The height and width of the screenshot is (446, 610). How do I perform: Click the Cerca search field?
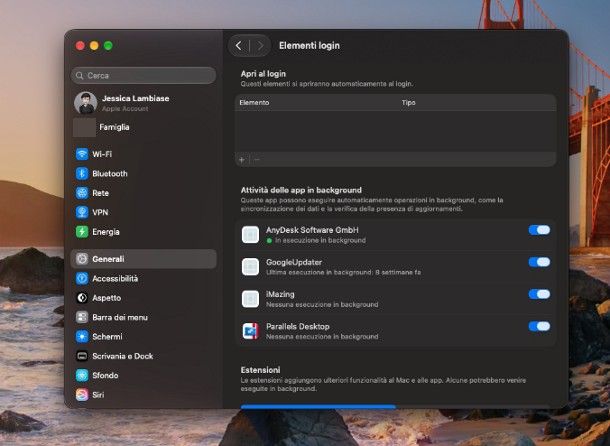[x=144, y=76]
